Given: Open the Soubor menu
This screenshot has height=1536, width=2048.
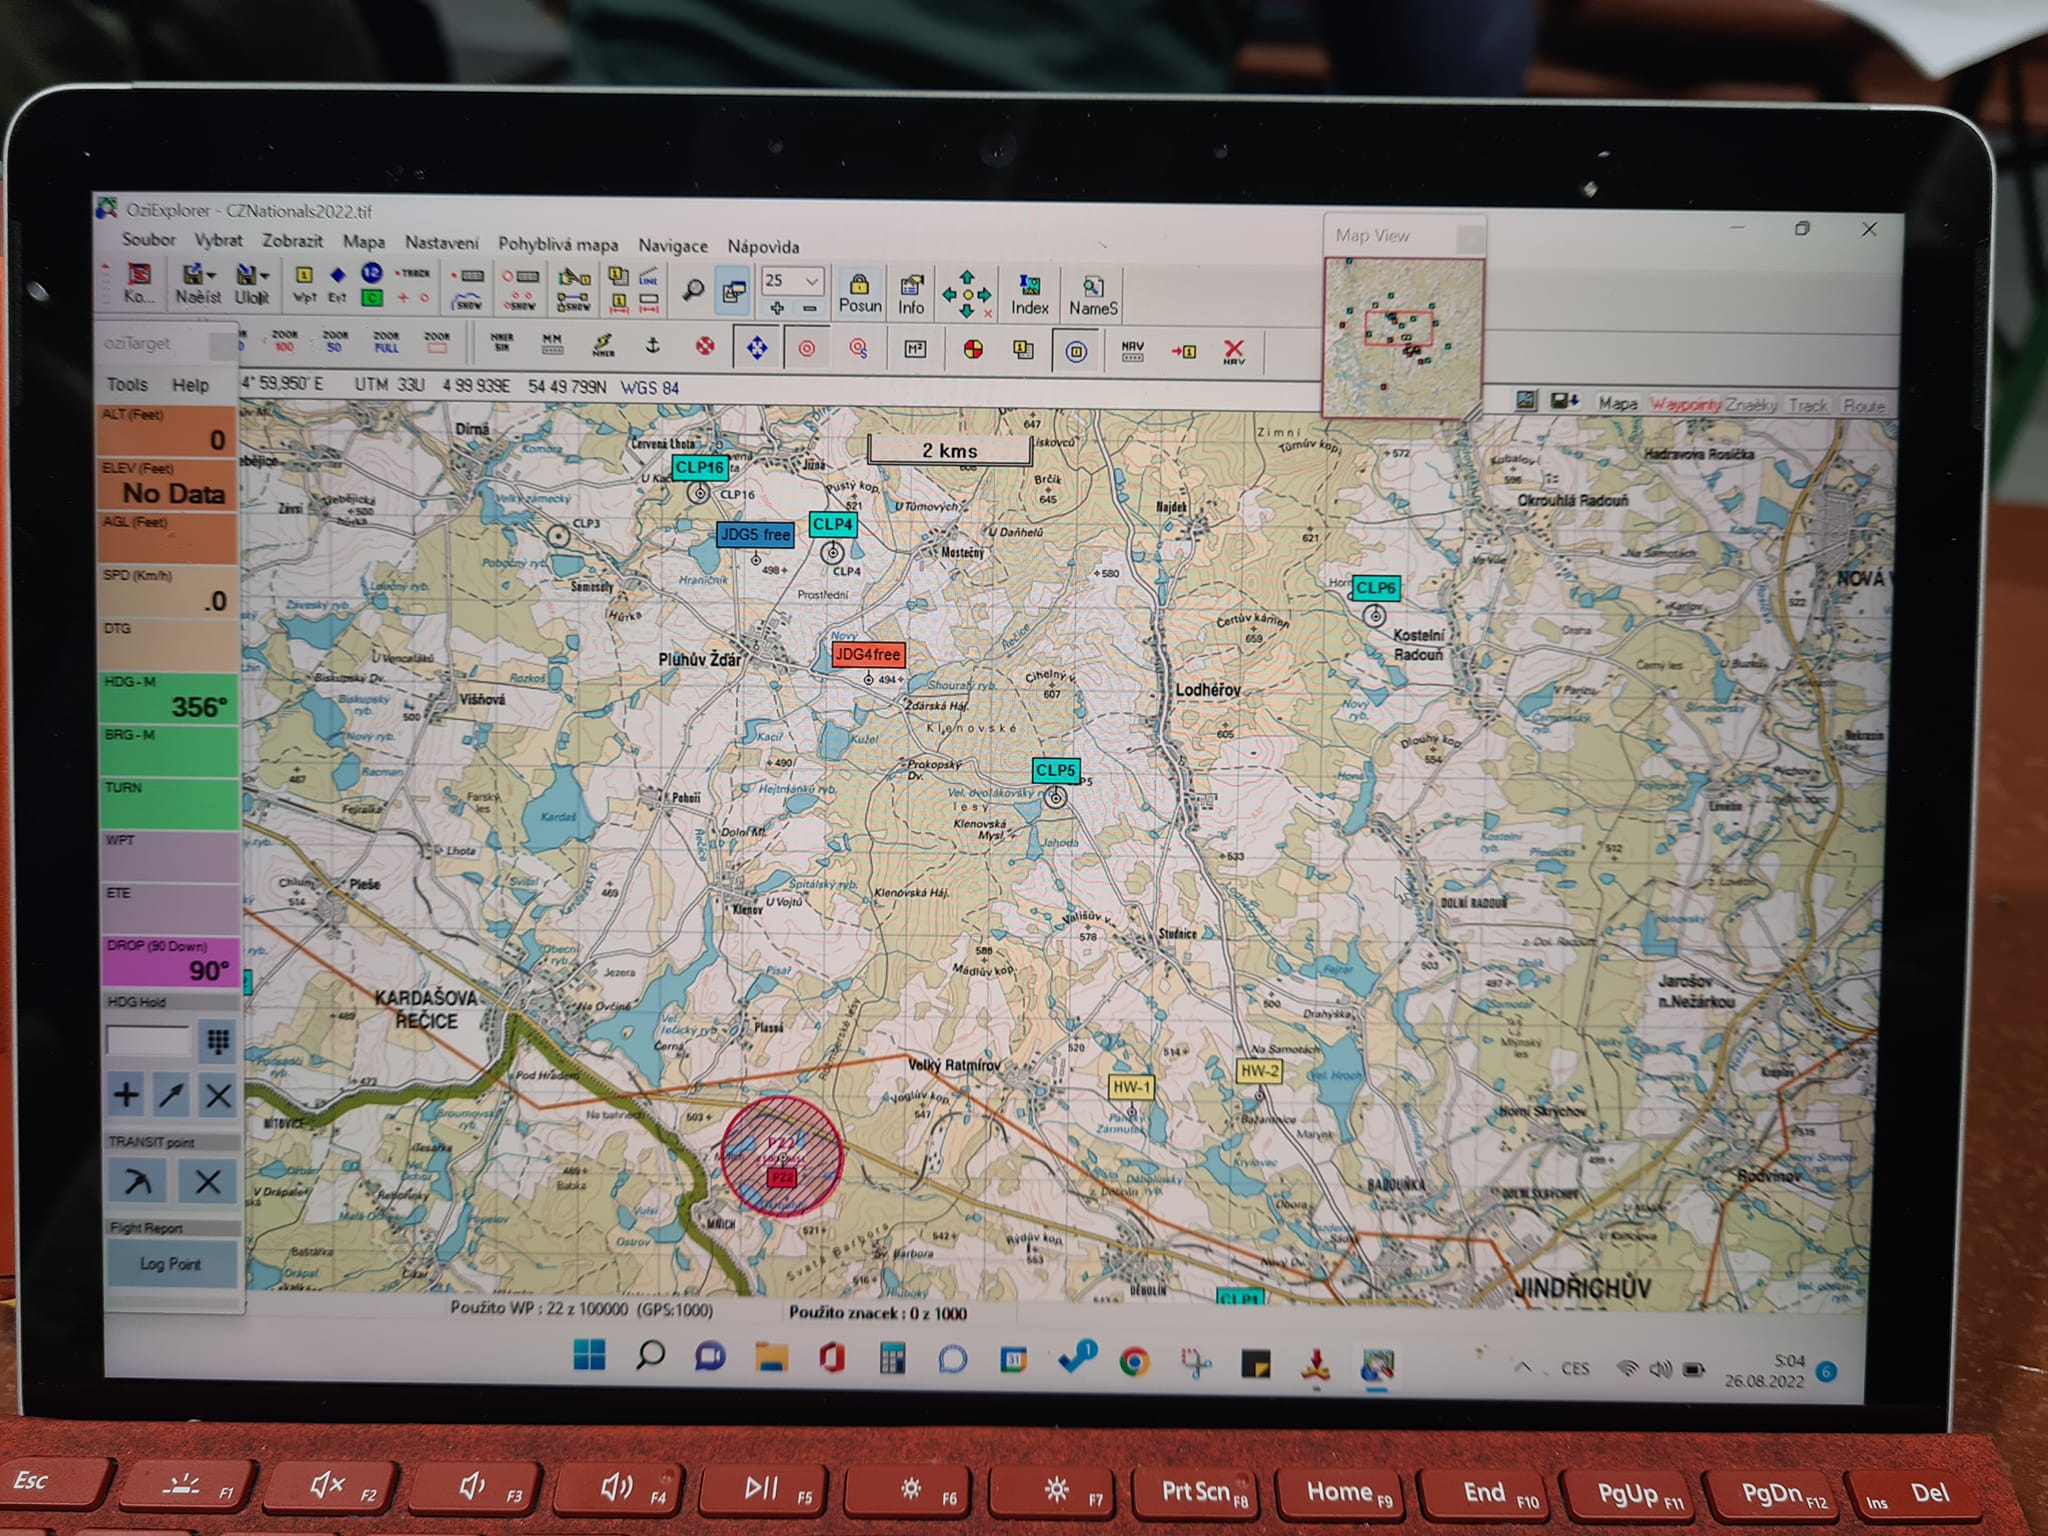Looking at the screenshot, I should (148, 240).
